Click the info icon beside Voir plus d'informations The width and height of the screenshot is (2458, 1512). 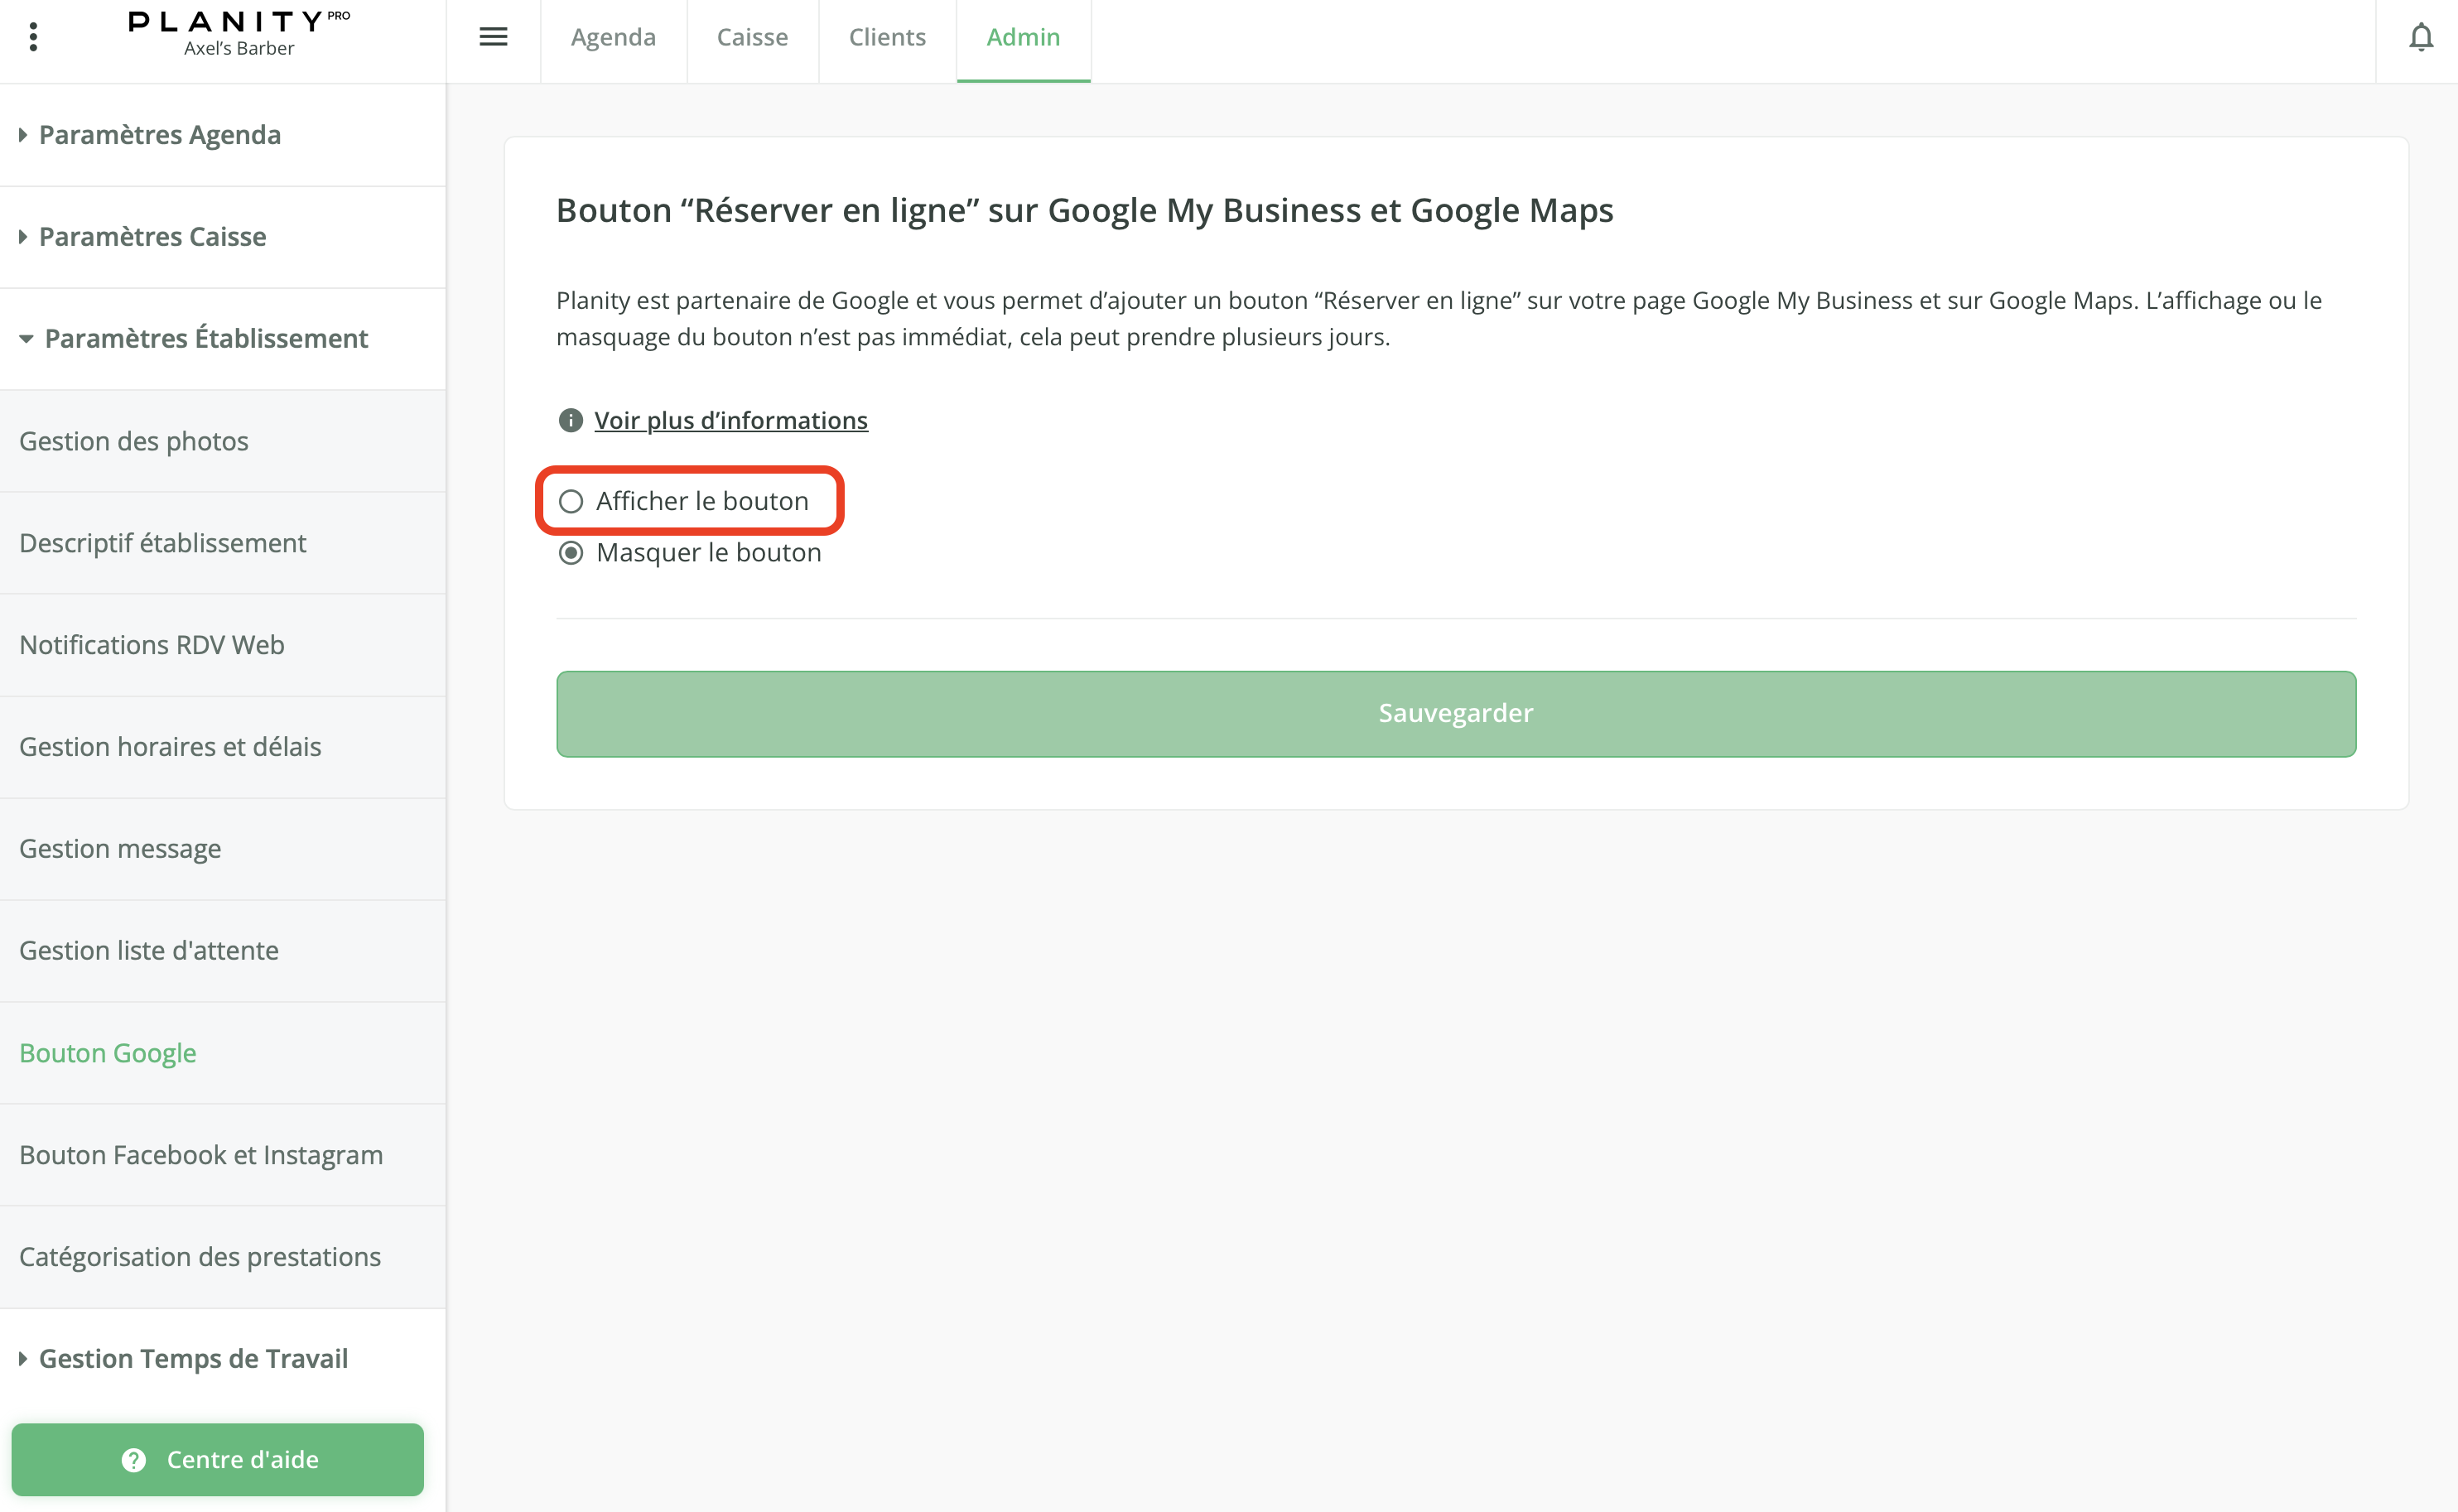click(570, 420)
